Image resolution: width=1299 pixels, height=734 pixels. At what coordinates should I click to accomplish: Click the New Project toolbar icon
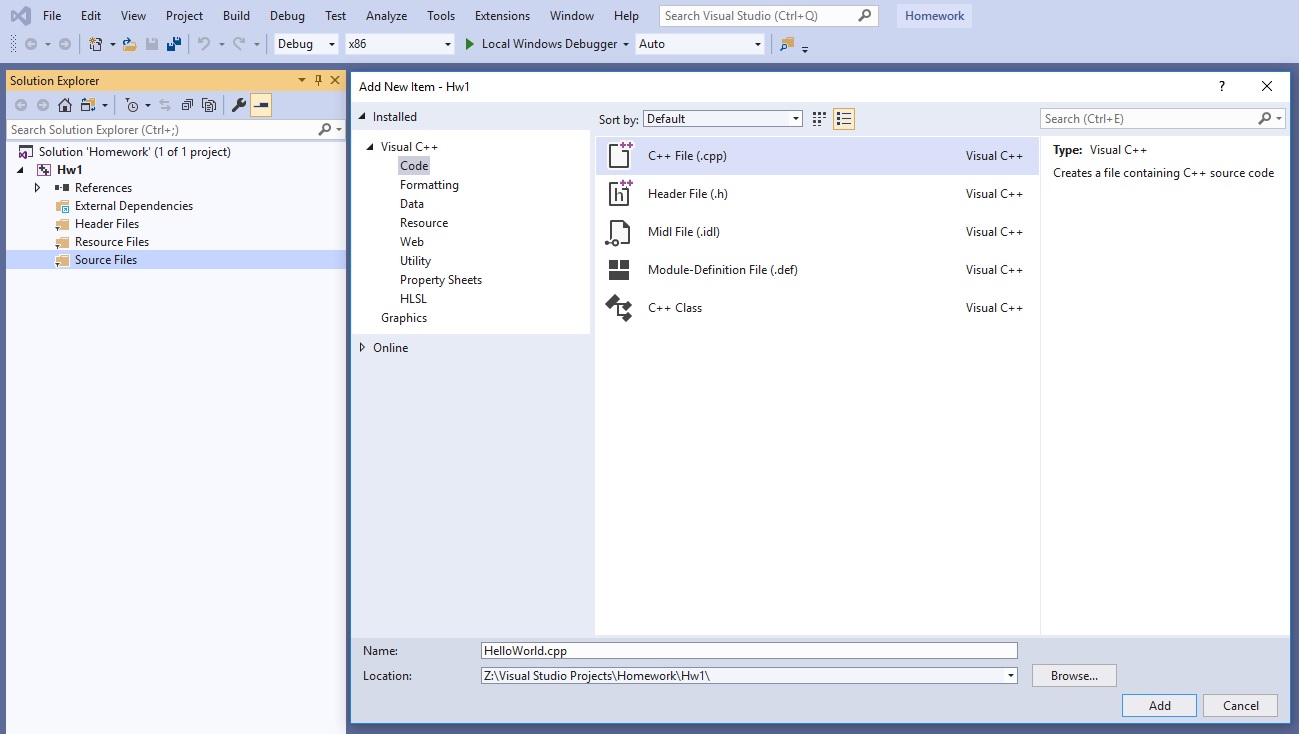(x=96, y=44)
